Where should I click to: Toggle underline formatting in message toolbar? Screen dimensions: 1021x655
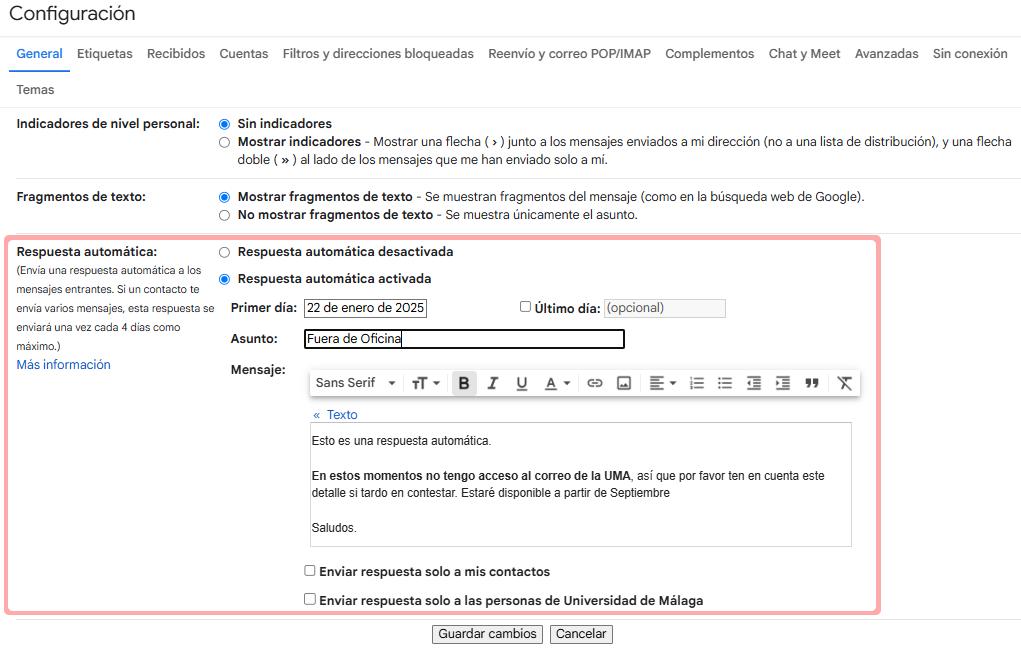click(x=522, y=383)
